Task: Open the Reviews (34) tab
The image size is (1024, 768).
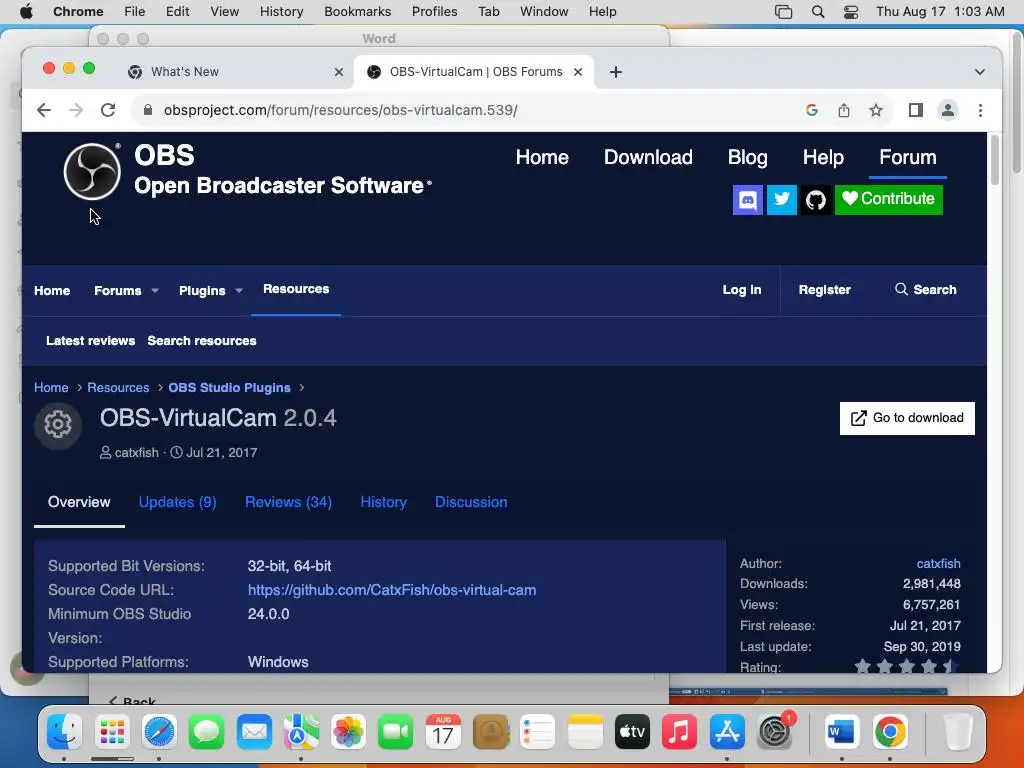Action: coord(288,502)
